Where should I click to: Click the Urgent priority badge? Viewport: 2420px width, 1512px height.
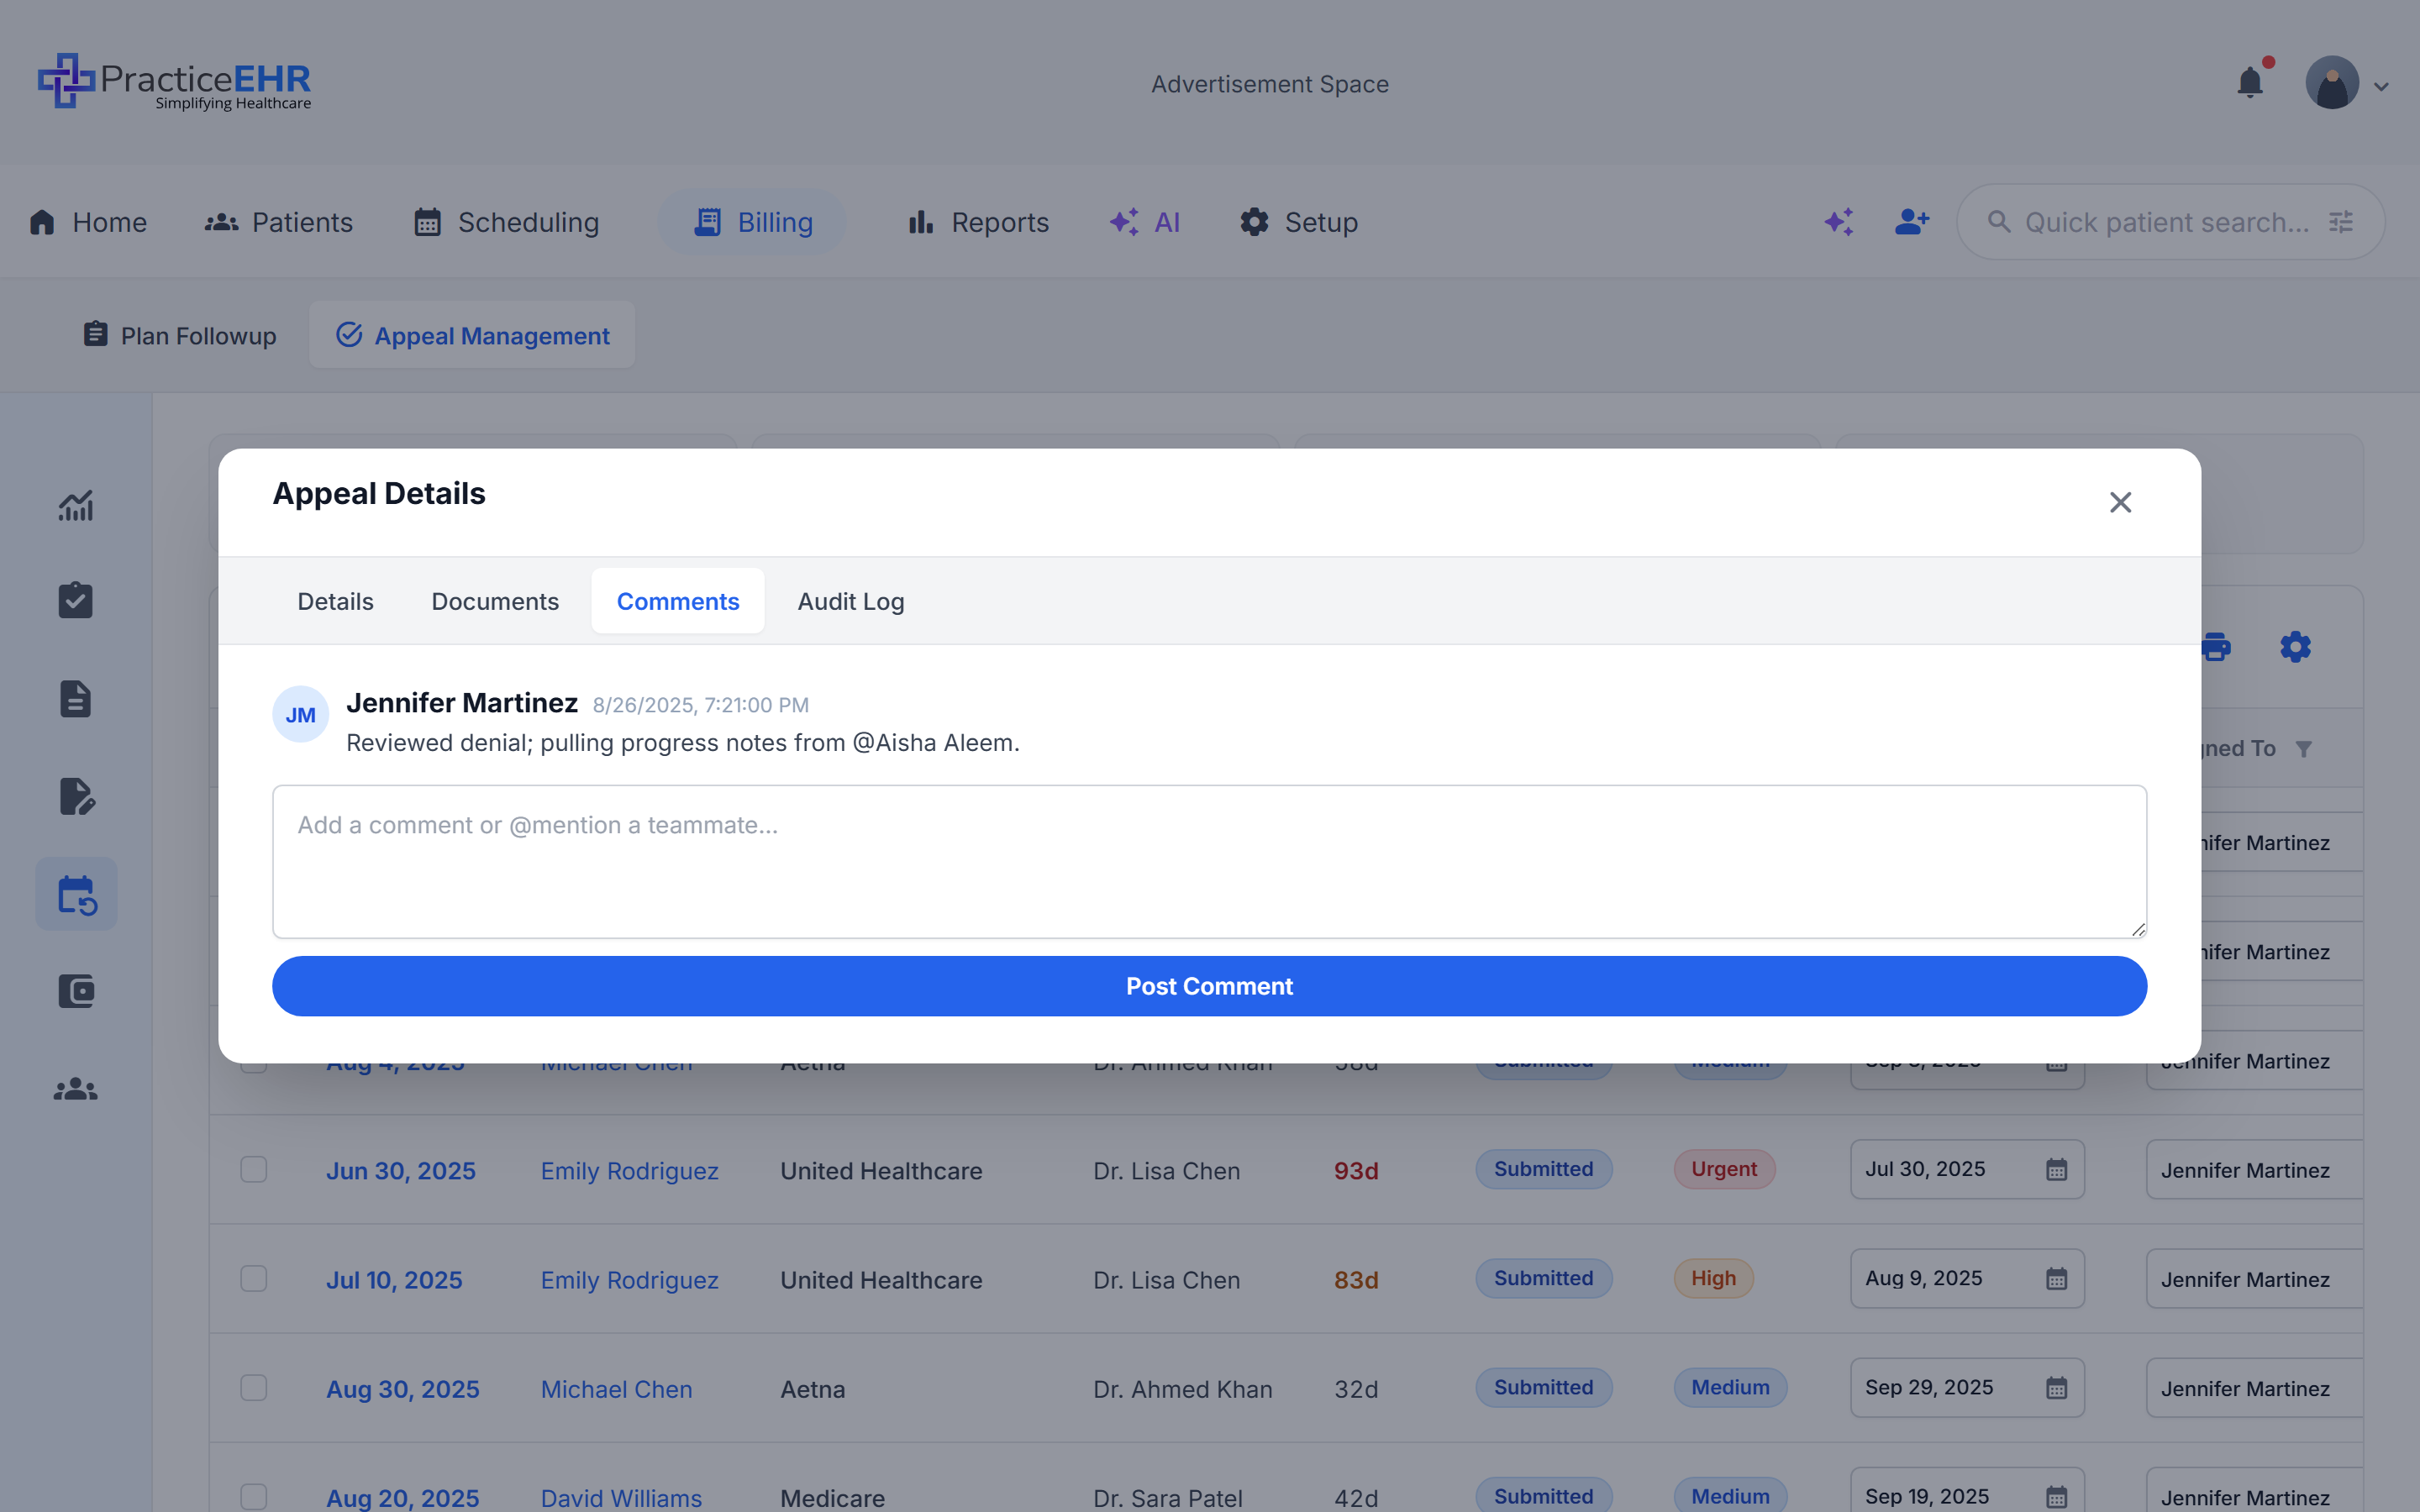click(x=1724, y=1169)
